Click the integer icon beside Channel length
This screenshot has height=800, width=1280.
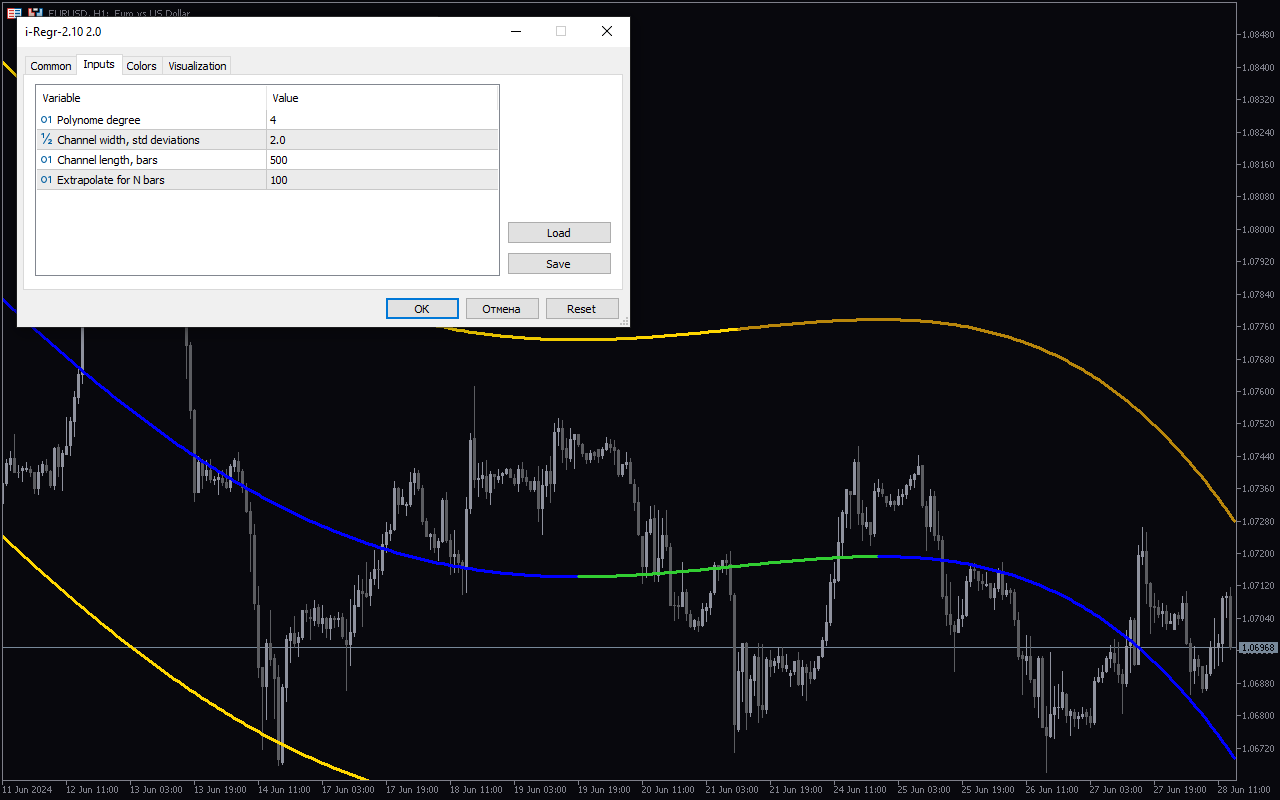(46, 160)
